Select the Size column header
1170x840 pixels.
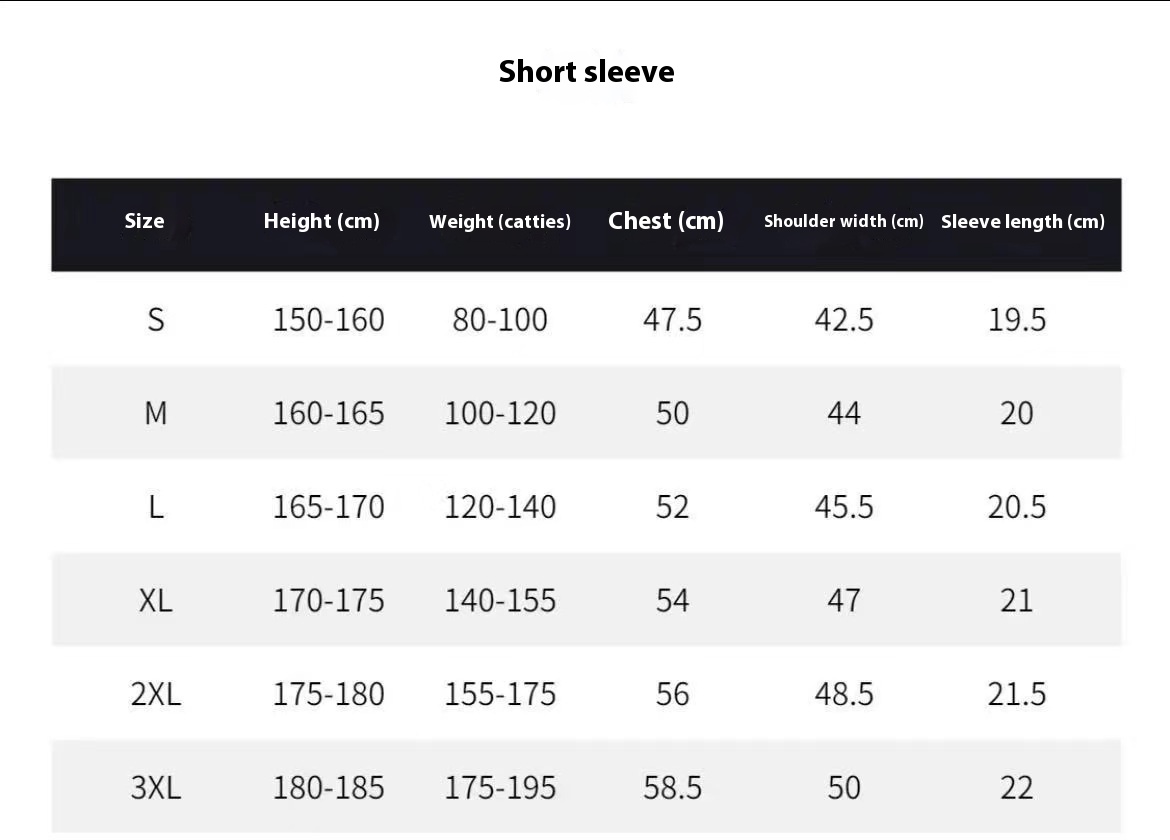[x=144, y=221]
